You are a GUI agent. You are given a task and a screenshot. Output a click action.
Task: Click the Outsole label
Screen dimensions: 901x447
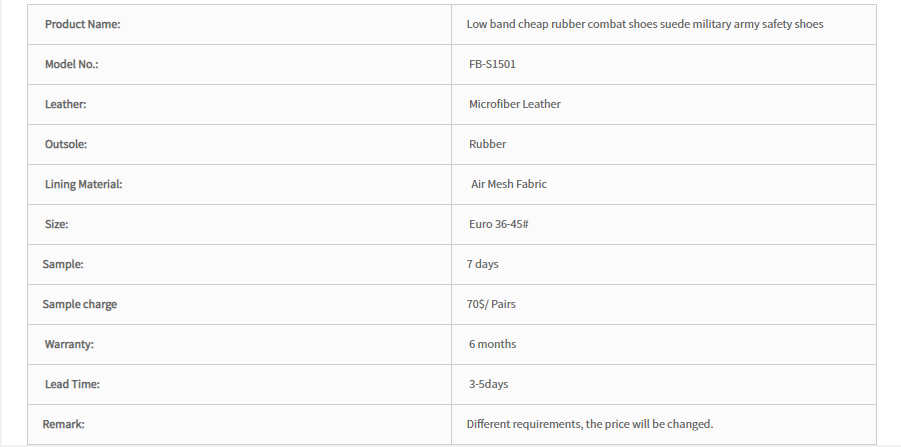(x=66, y=144)
